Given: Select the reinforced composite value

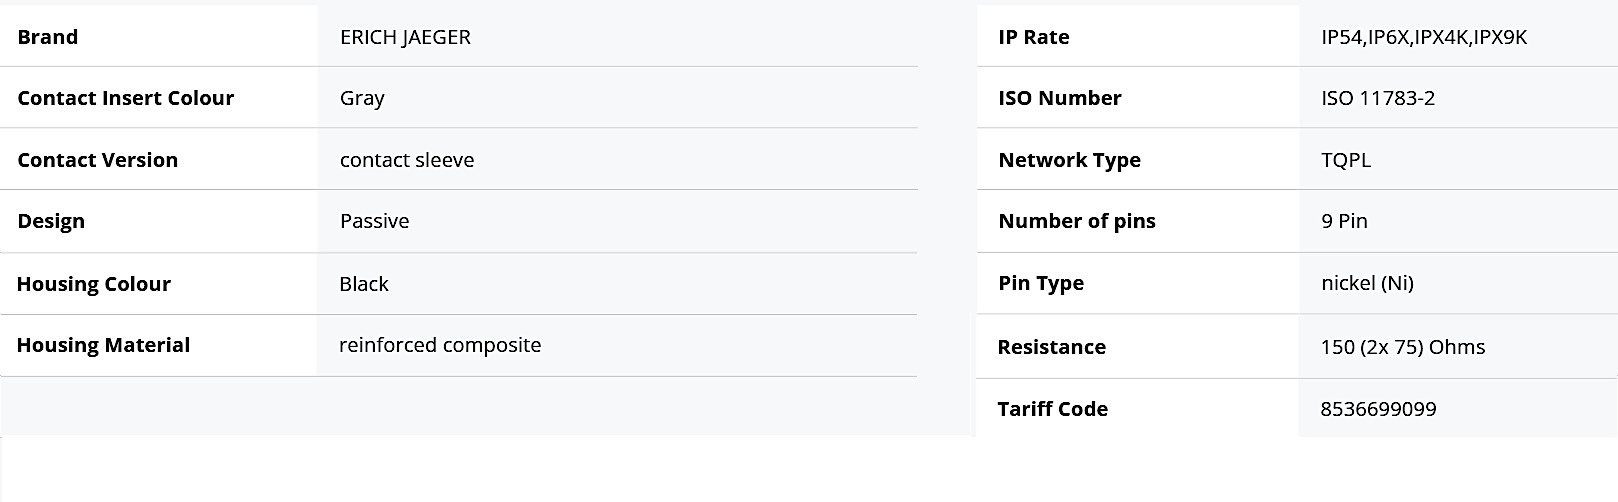Looking at the screenshot, I should coord(440,345).
